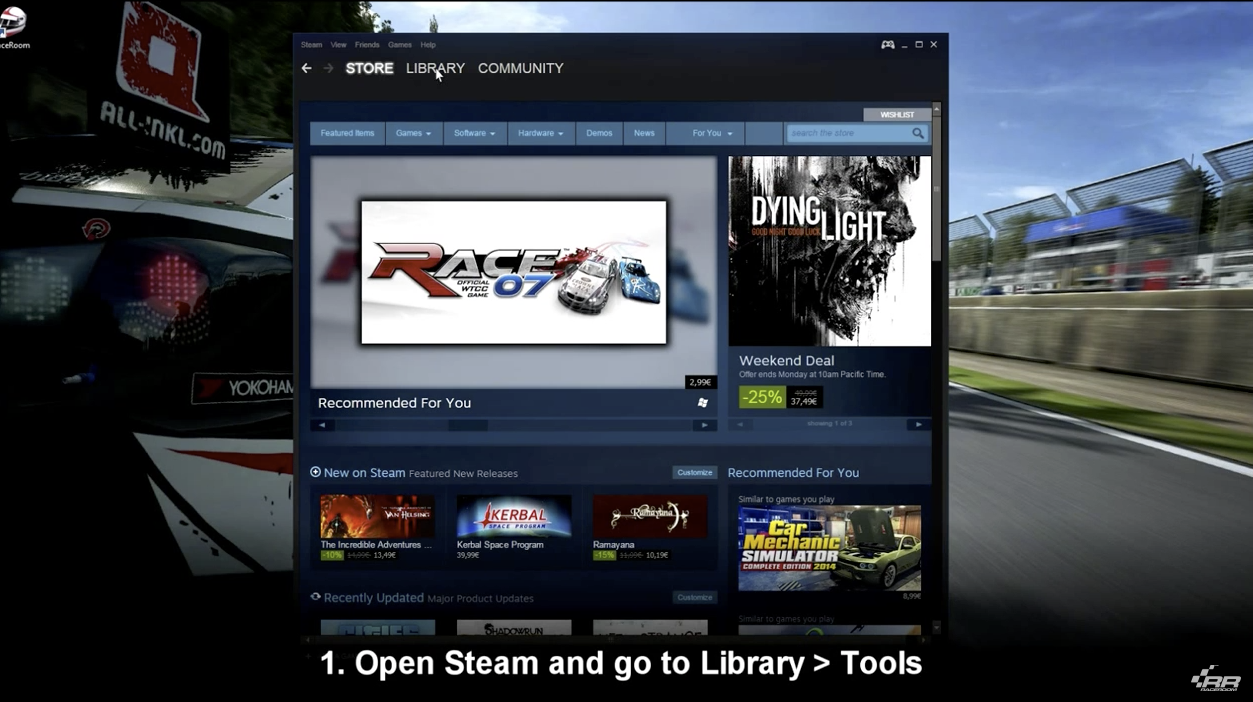Screen dimensions: 1253x702
Task: Click the -25% discount badge
Action: pyautogui.click(x=762, y=397)
